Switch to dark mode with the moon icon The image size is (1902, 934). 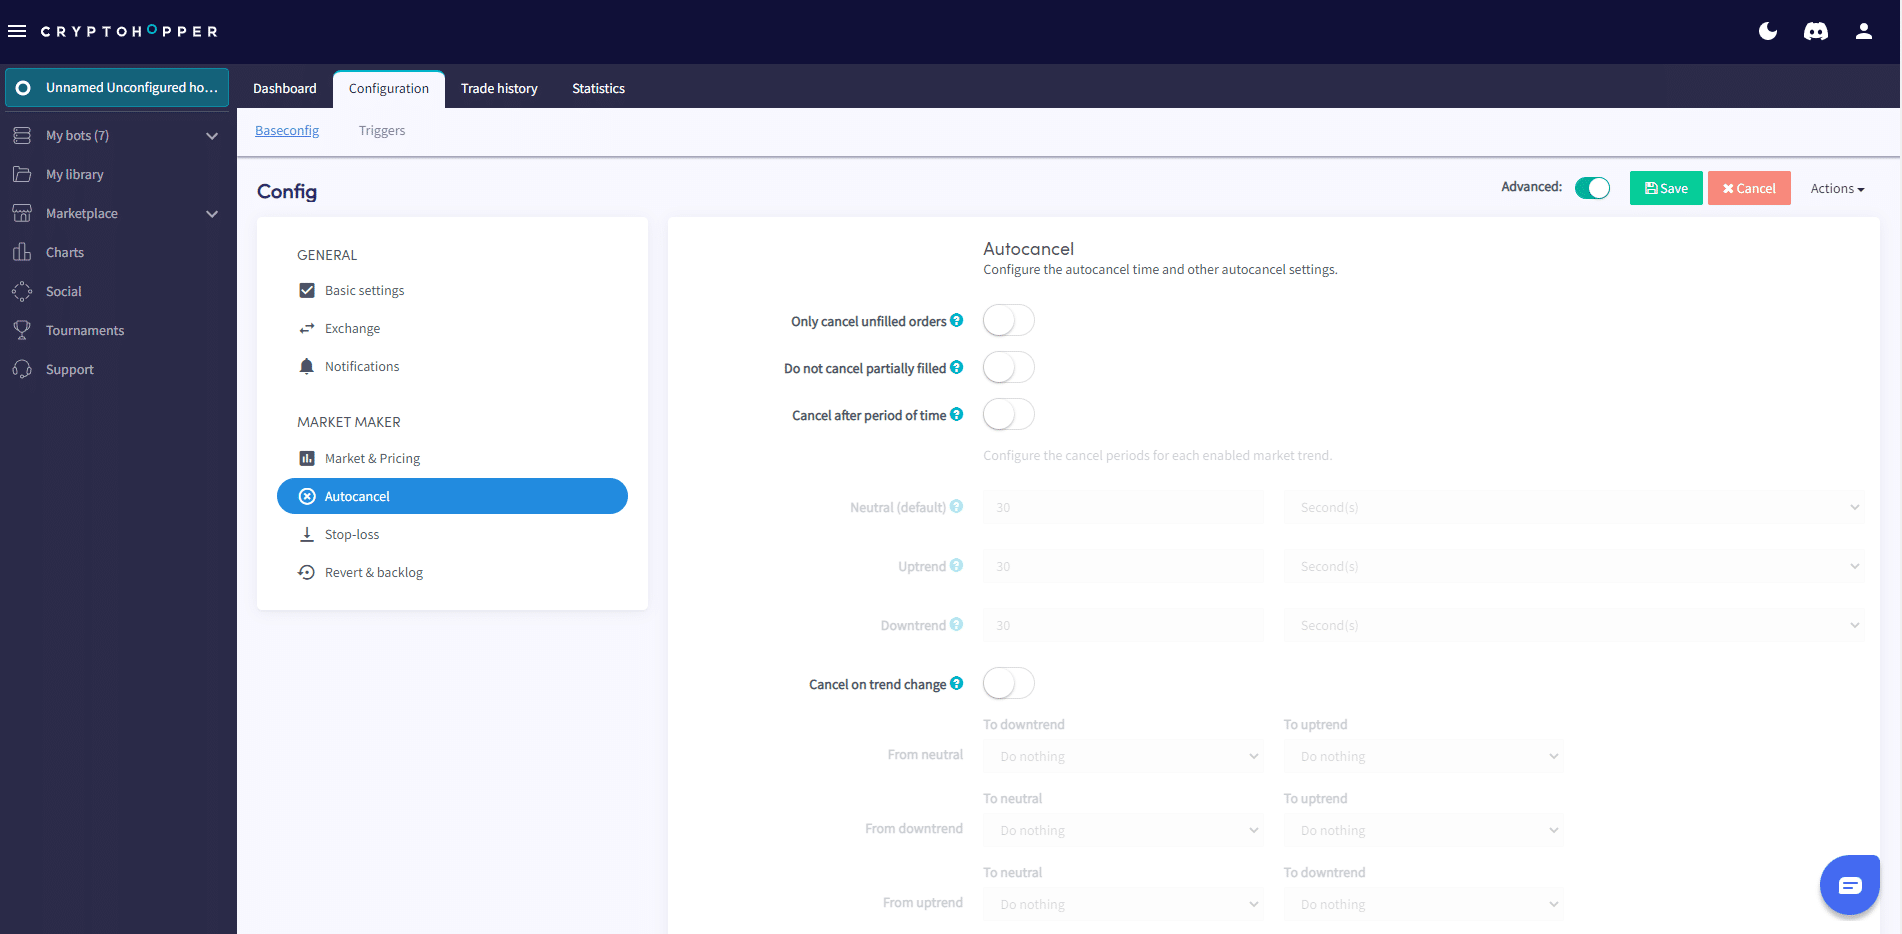pos(1768,31)
